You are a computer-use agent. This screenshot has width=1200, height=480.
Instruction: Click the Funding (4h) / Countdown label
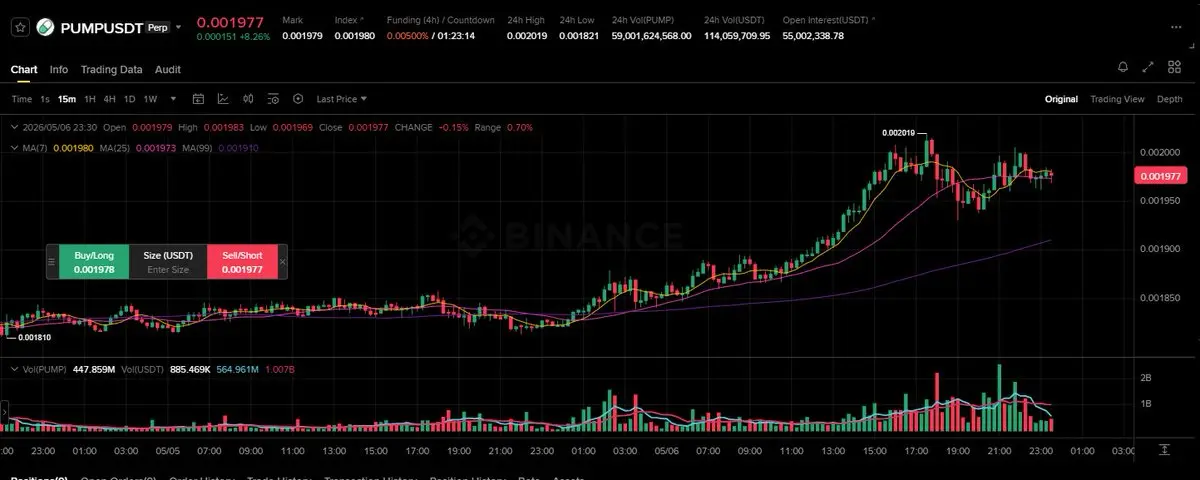click(x=441, y=20)
